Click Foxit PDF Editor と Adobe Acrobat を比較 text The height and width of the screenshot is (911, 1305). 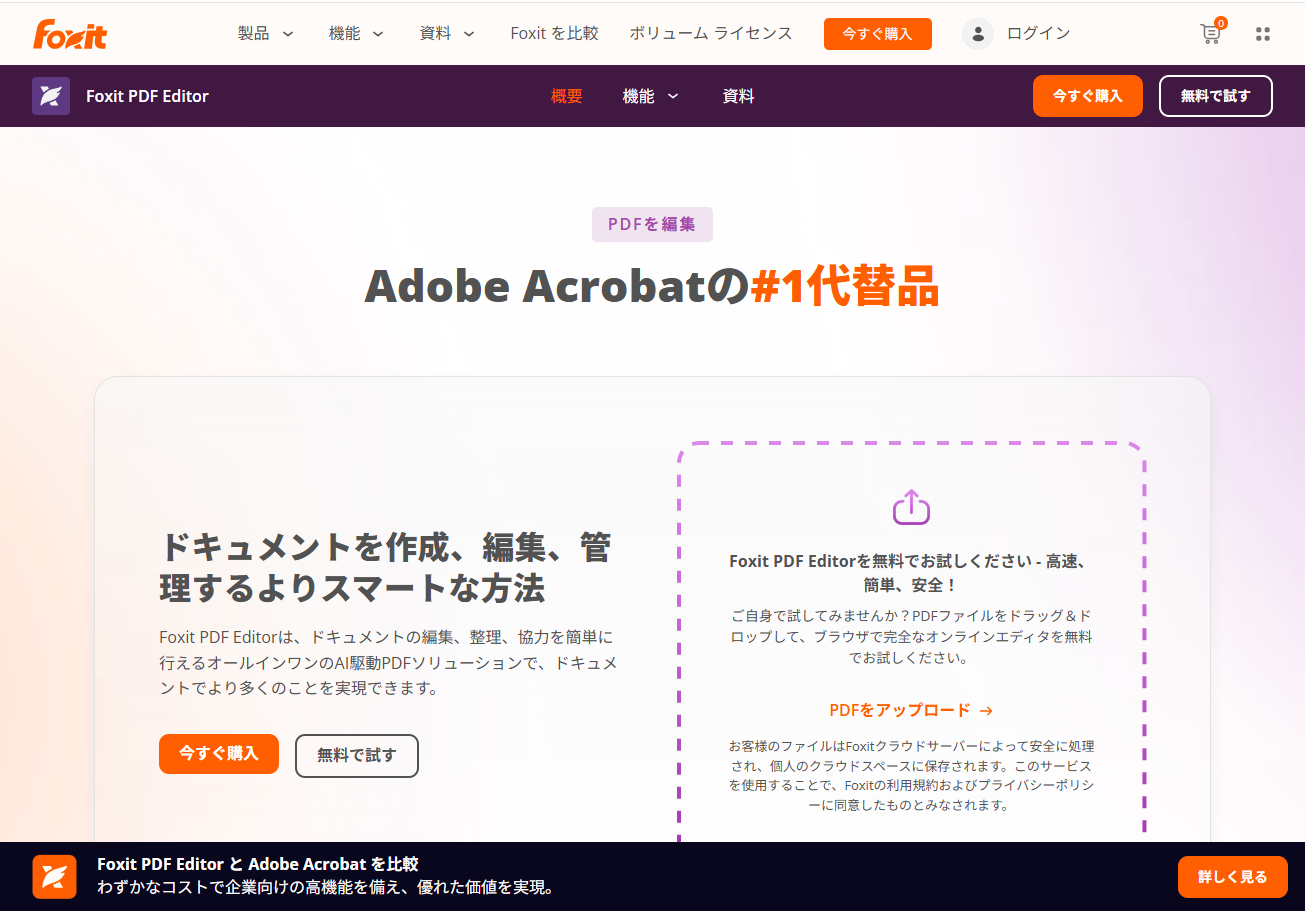click(258, 864)
